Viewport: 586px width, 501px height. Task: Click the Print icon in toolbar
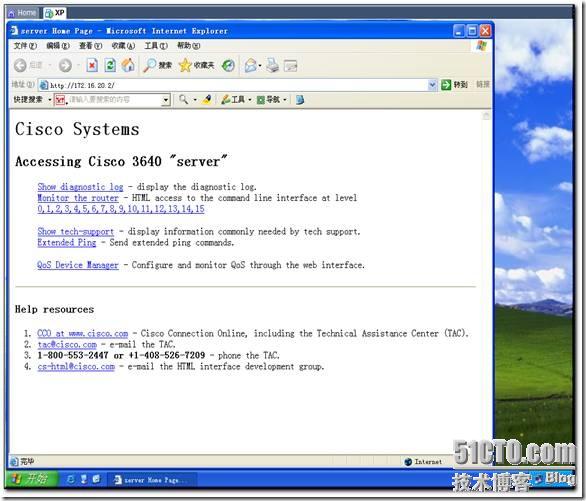[x=273, y=66]
